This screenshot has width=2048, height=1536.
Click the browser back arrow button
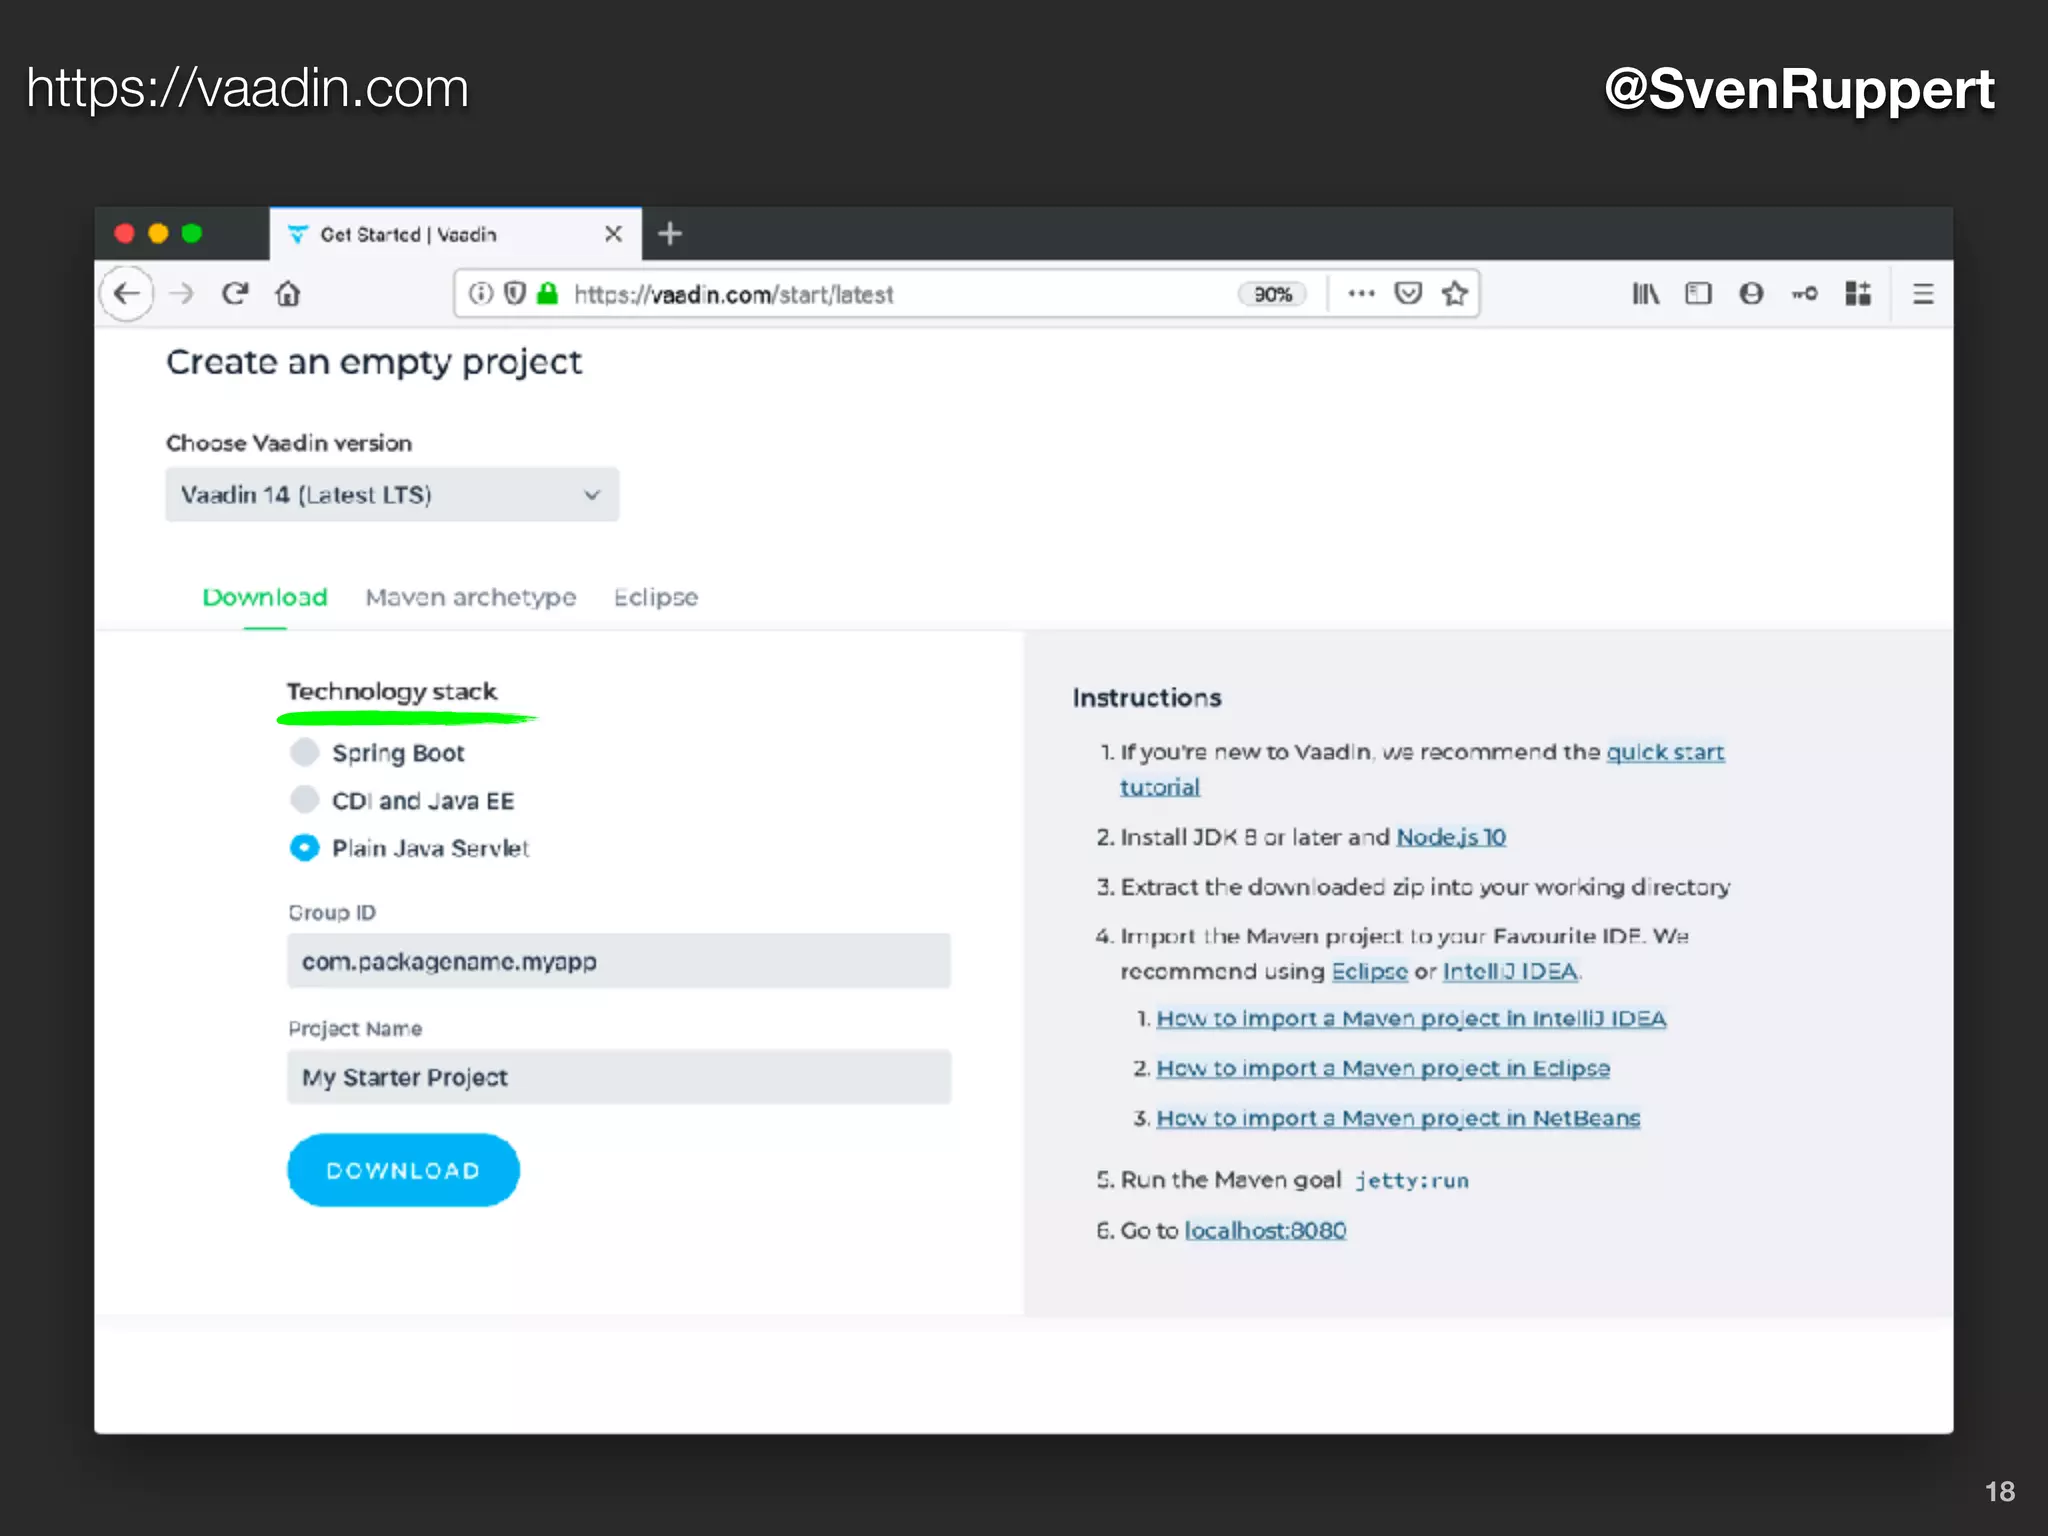[127, 294]
